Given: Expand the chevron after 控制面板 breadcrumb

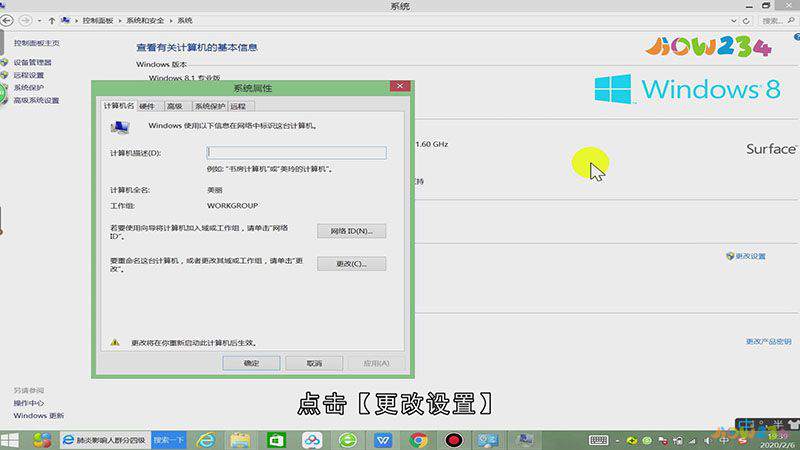Looking at the screenshot, I should coord(120,21).
